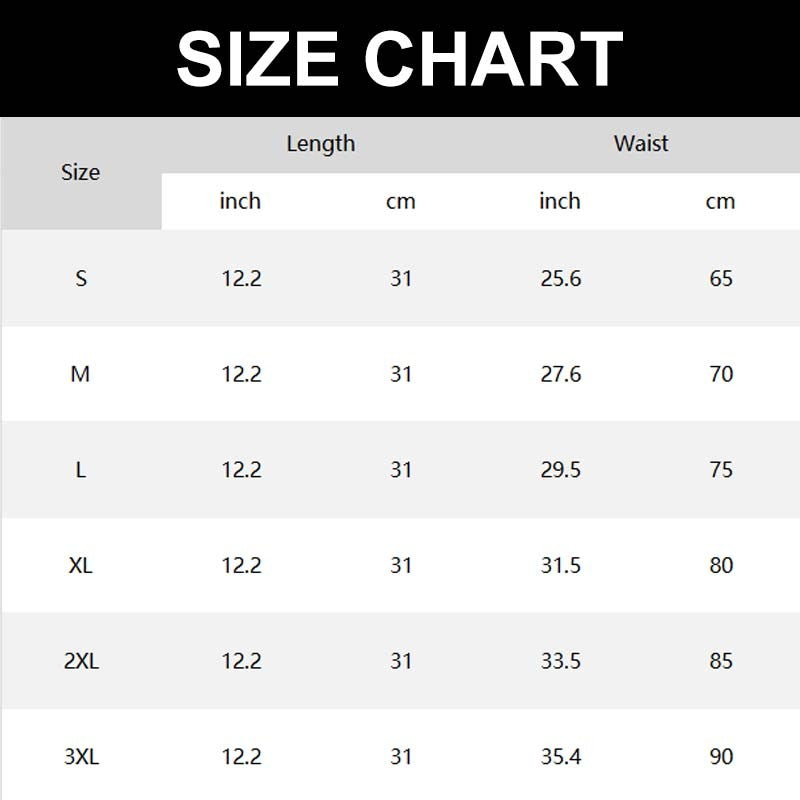Click the Length column group header
Screen dimensions: 800x800
[x=321, y=144]
